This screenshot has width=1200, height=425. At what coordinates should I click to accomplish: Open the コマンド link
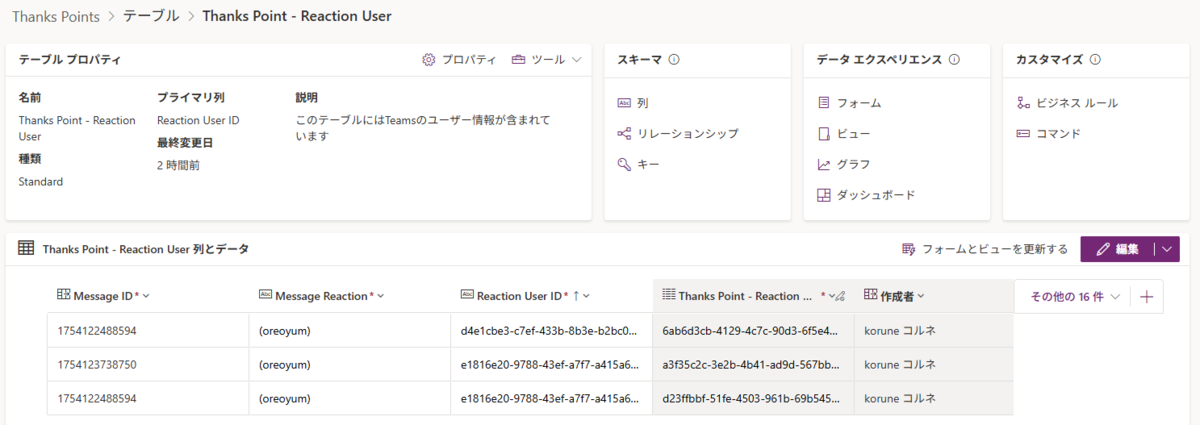tap(1058, 133)
